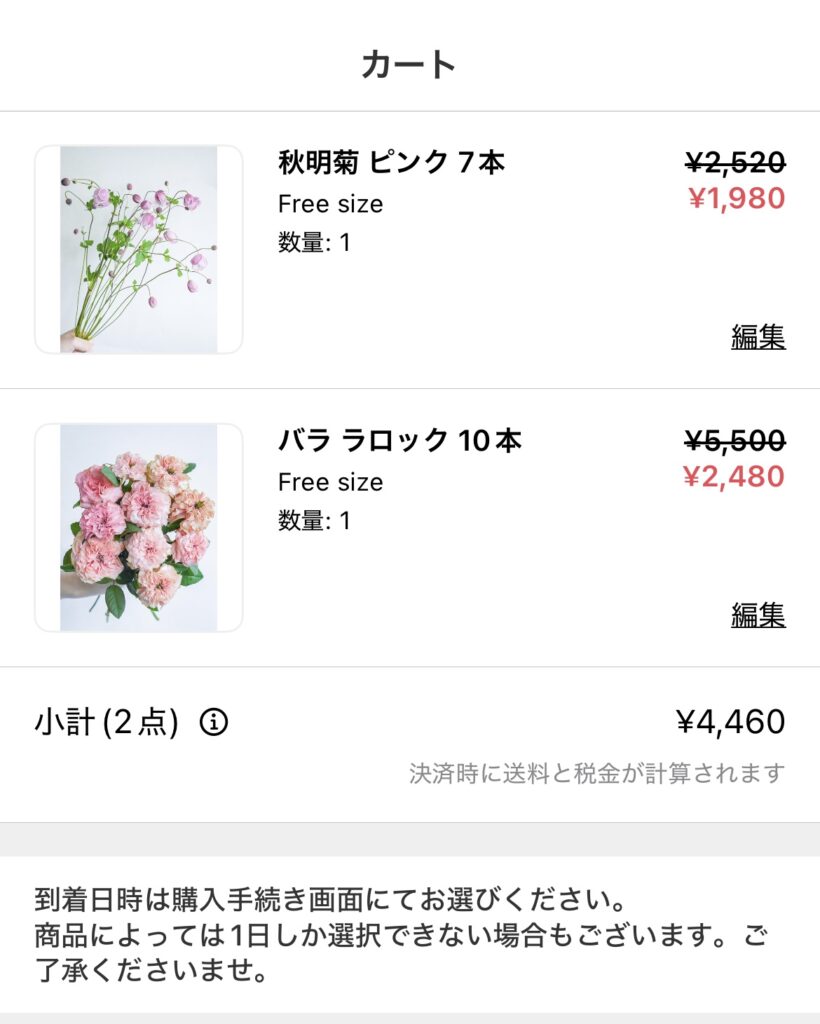The width and height of the screenshot is (820, 1024).
Task: Click the crossed-out price ¥5,500
Action: coord(736,440)
